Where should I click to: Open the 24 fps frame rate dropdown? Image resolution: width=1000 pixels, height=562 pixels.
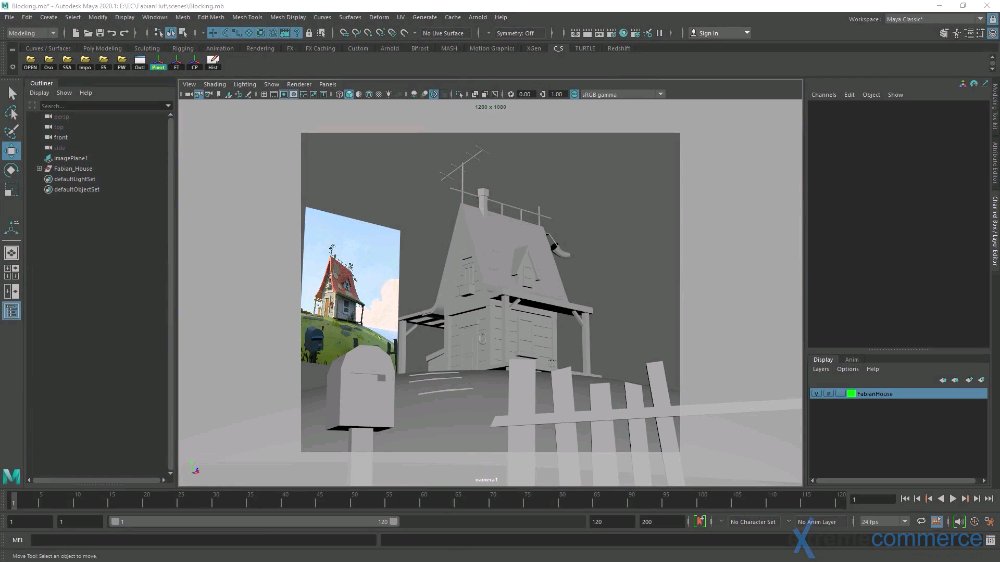tap(885, 521)
